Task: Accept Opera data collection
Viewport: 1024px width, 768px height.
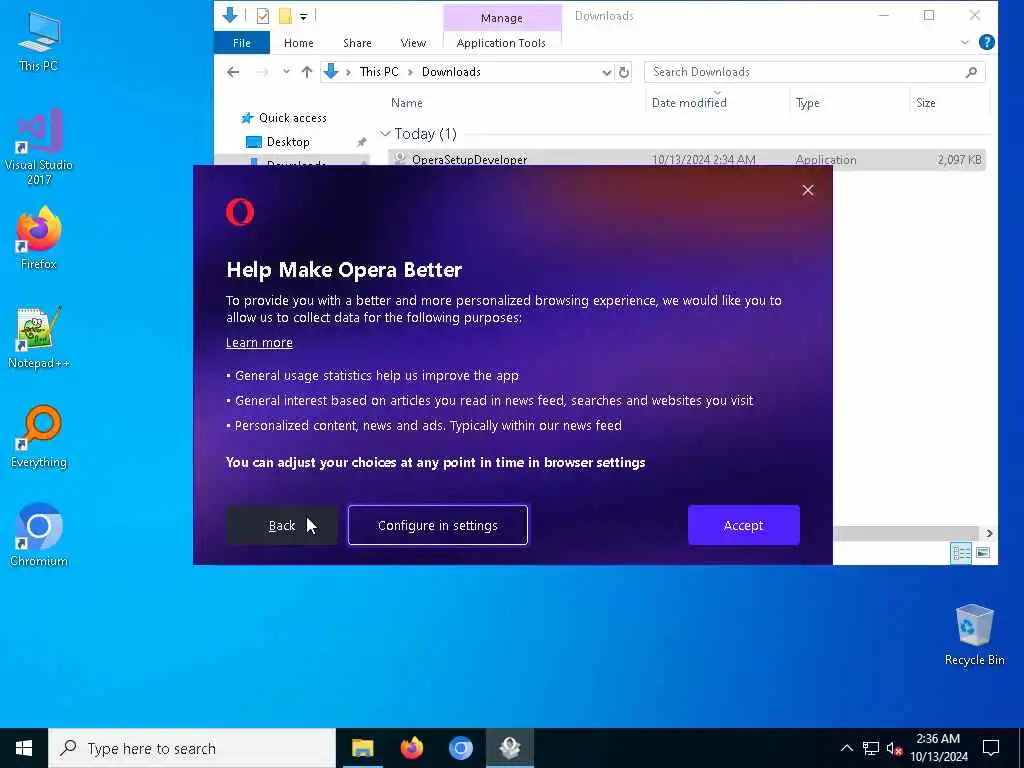Action: click(743, 525)
